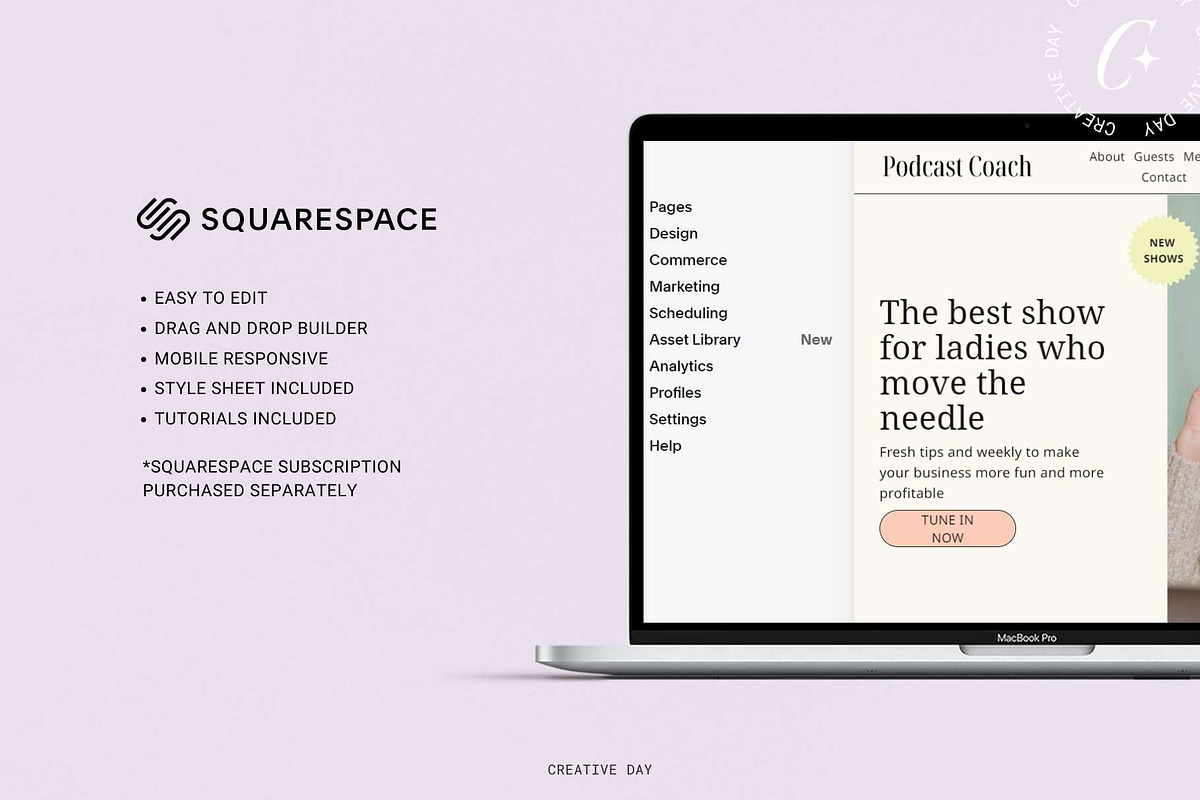
Task: Click the Podcast Coach site title
Action: 957,167
